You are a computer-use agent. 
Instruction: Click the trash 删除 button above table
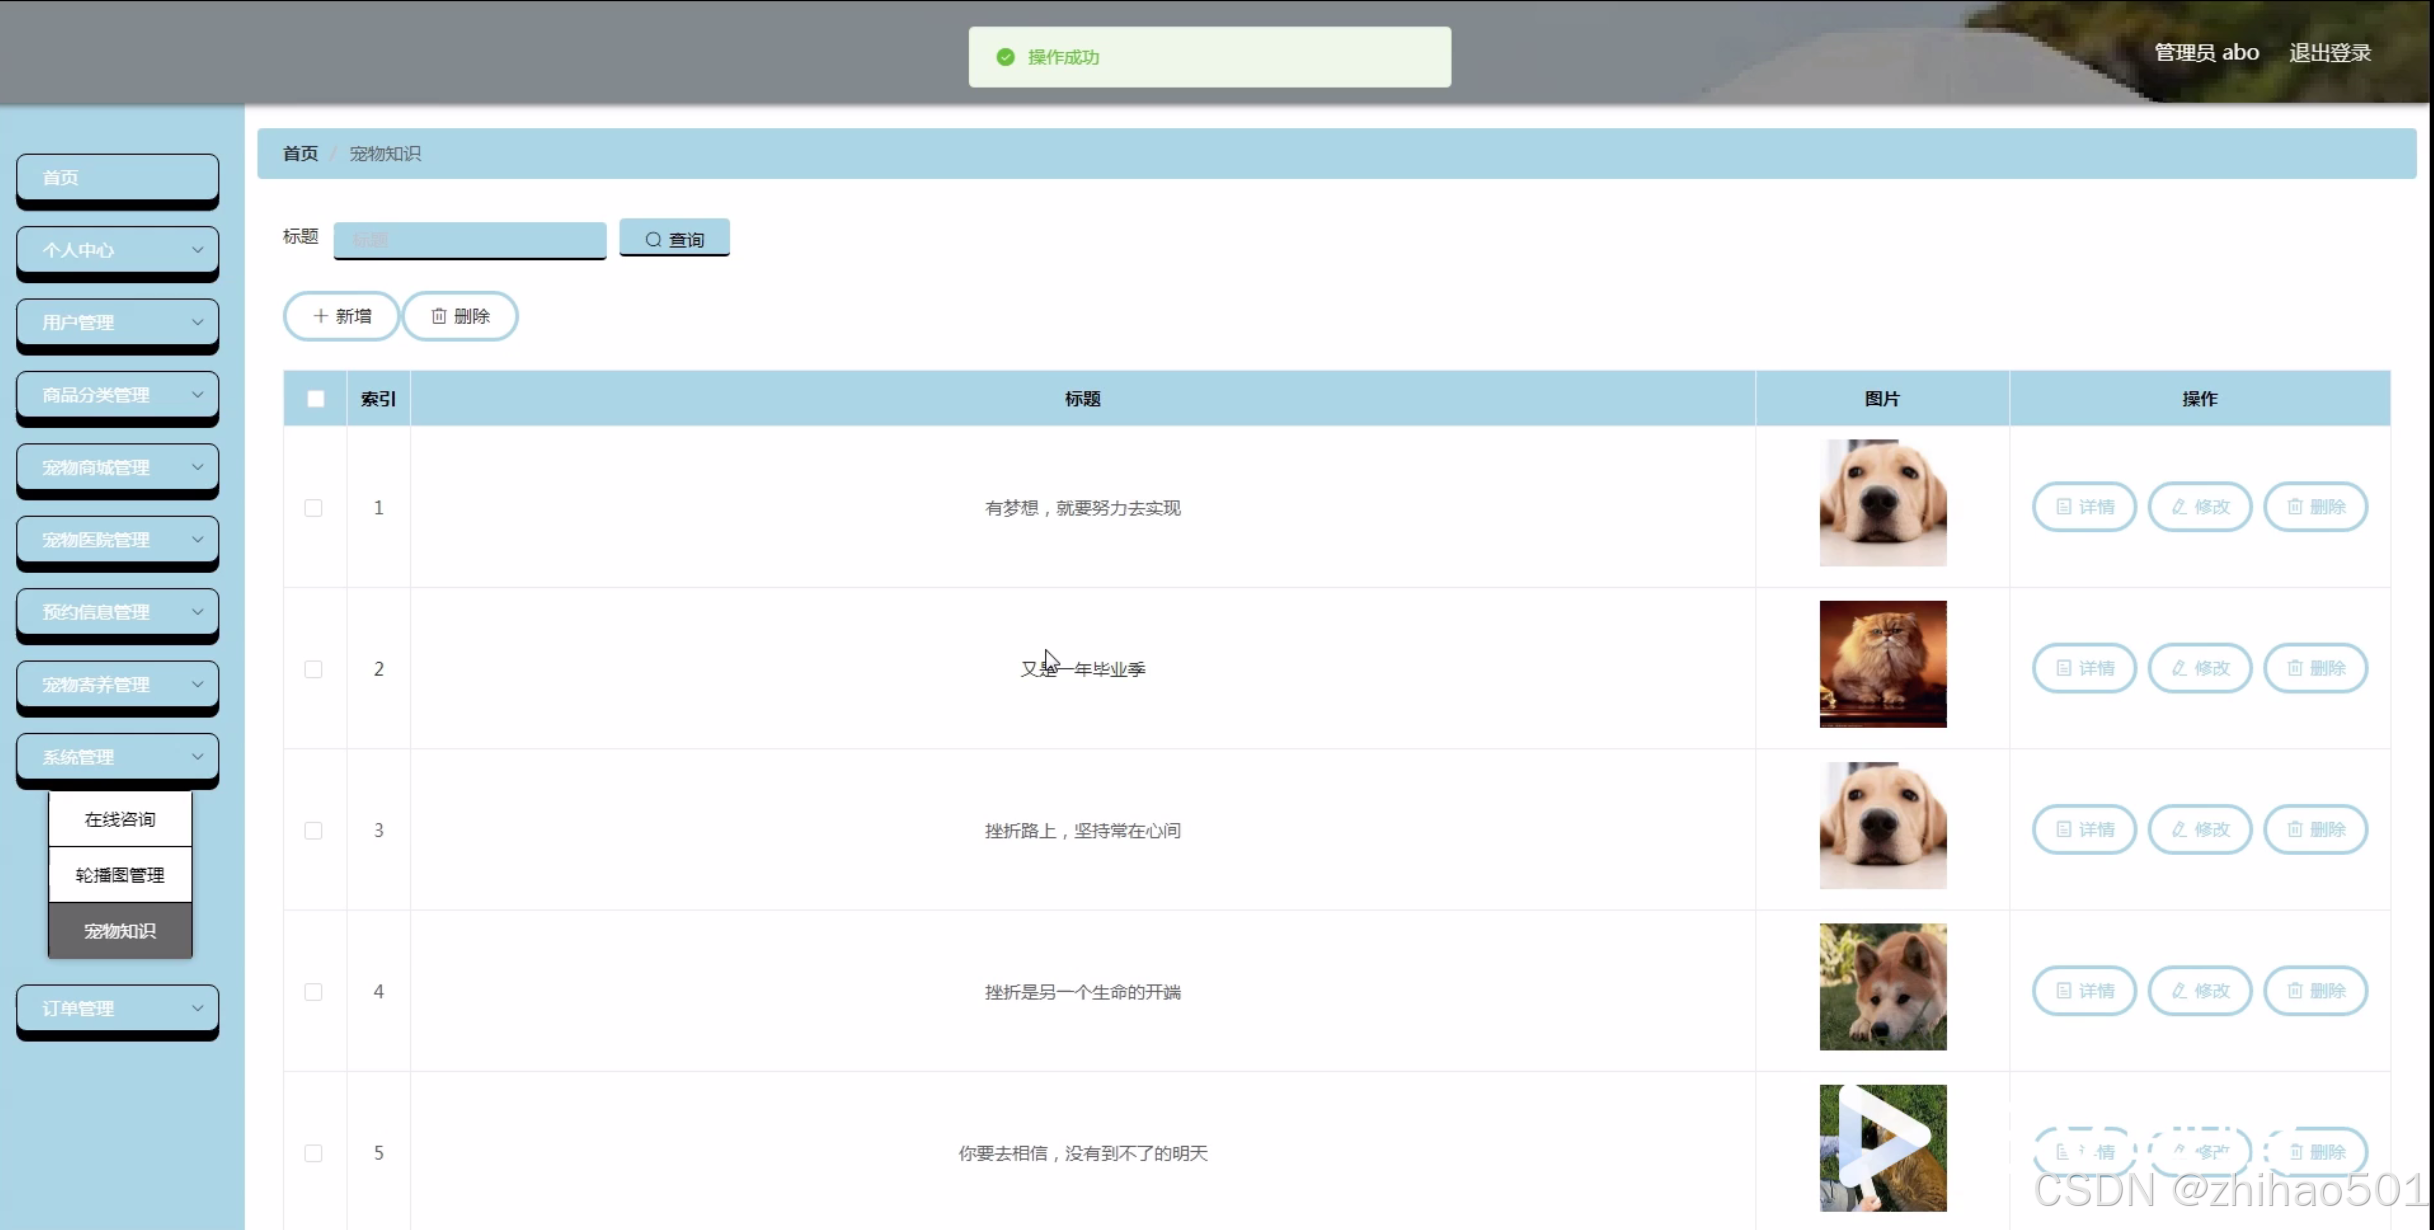460,316
